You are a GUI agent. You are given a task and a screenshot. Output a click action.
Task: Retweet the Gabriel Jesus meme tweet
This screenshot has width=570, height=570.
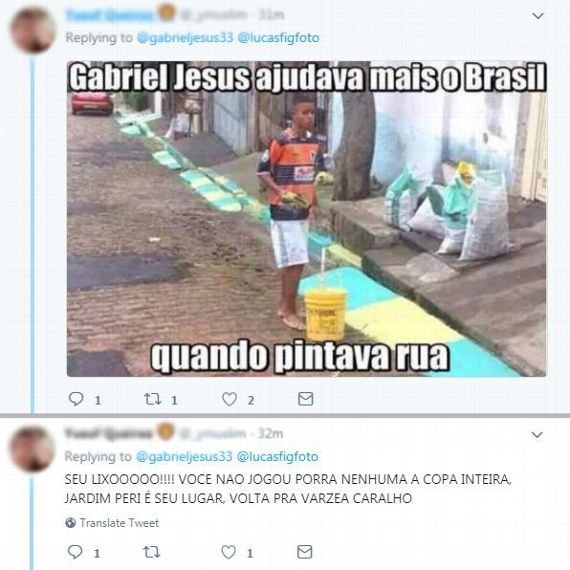point(153,399)
